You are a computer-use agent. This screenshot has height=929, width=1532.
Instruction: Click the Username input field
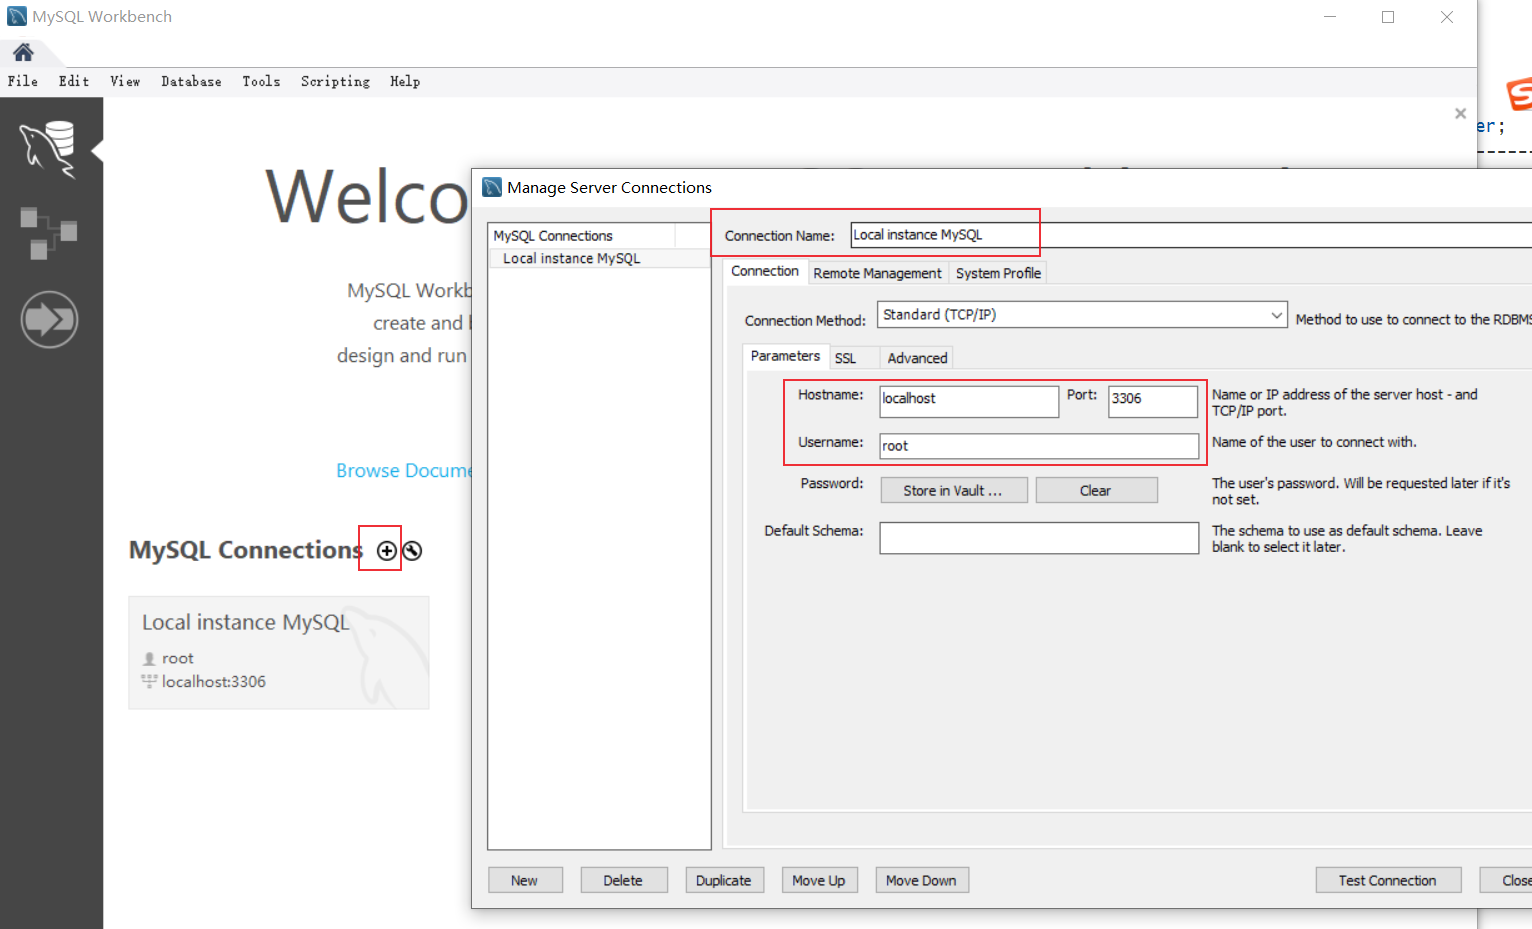click(x=1039, y=446)
